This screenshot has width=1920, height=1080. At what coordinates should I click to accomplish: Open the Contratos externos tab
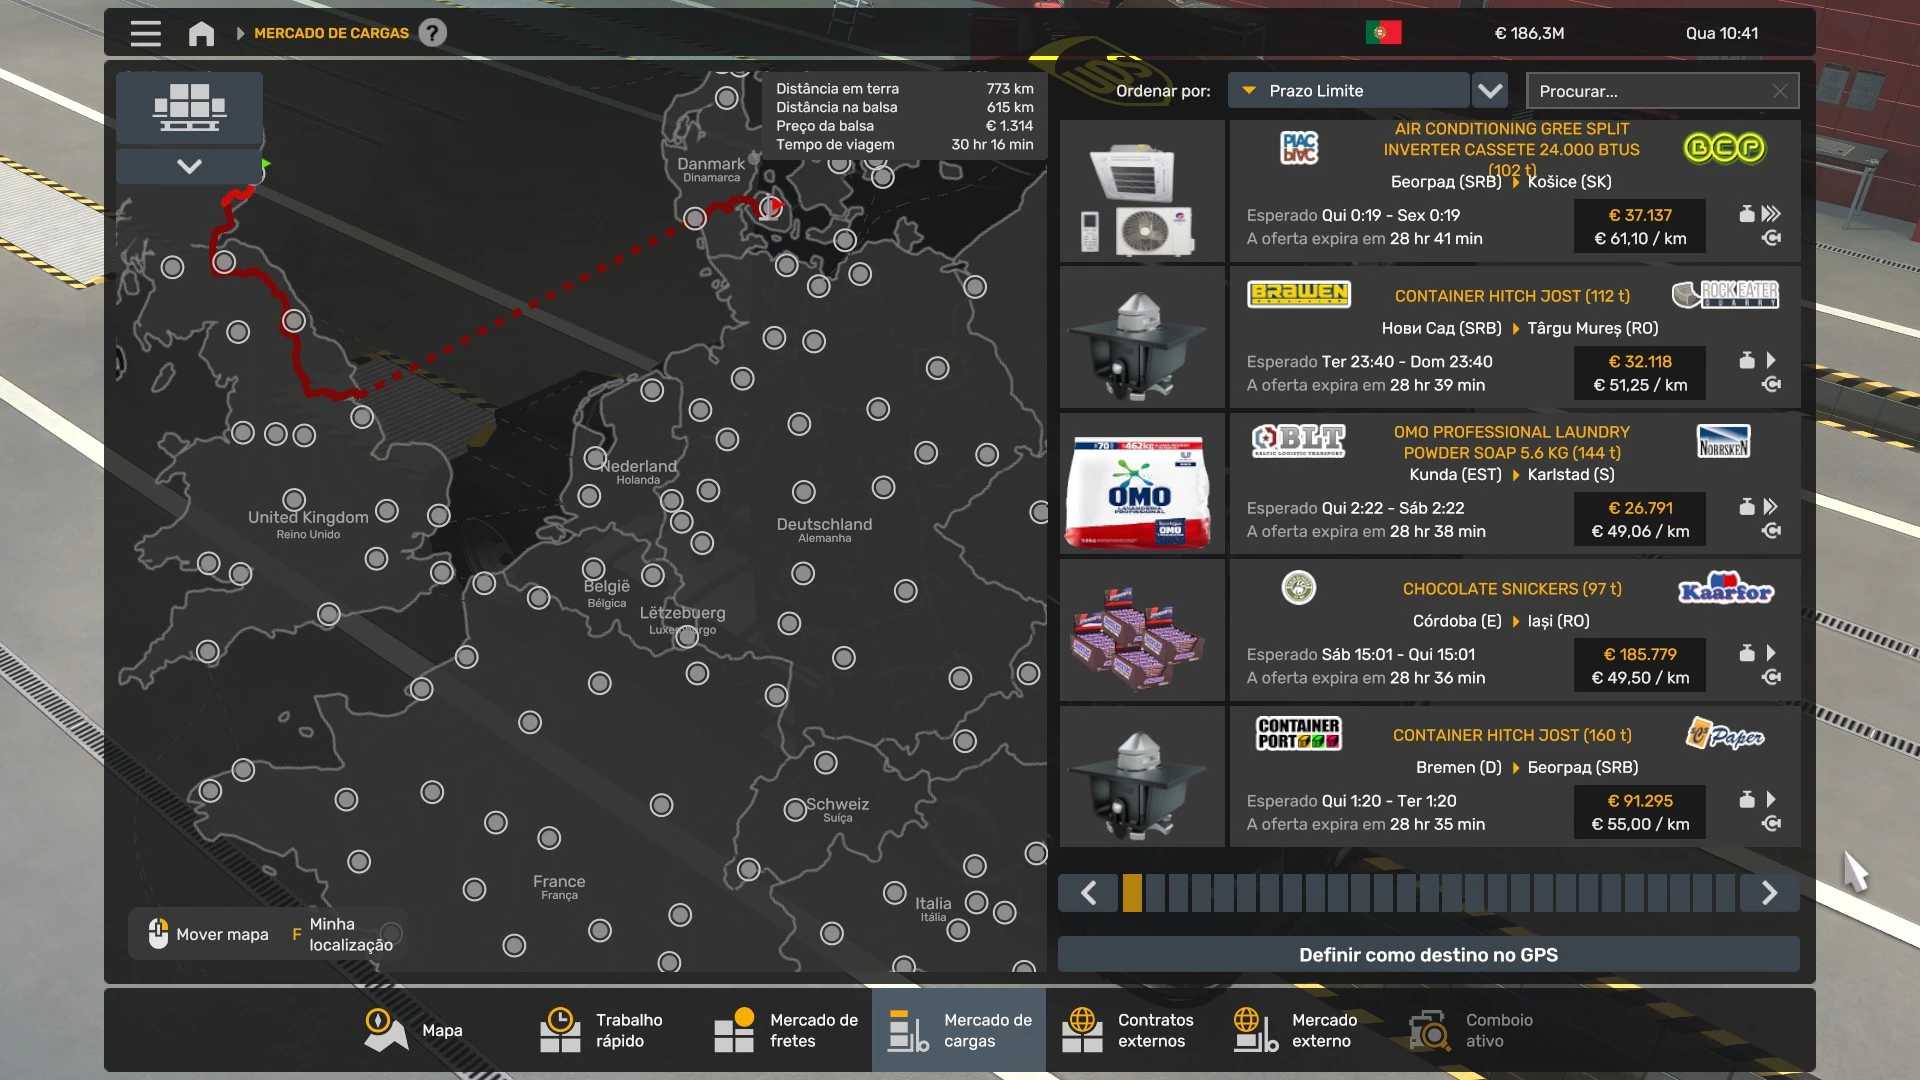pyautogui.click(x=1128, y=1030)
